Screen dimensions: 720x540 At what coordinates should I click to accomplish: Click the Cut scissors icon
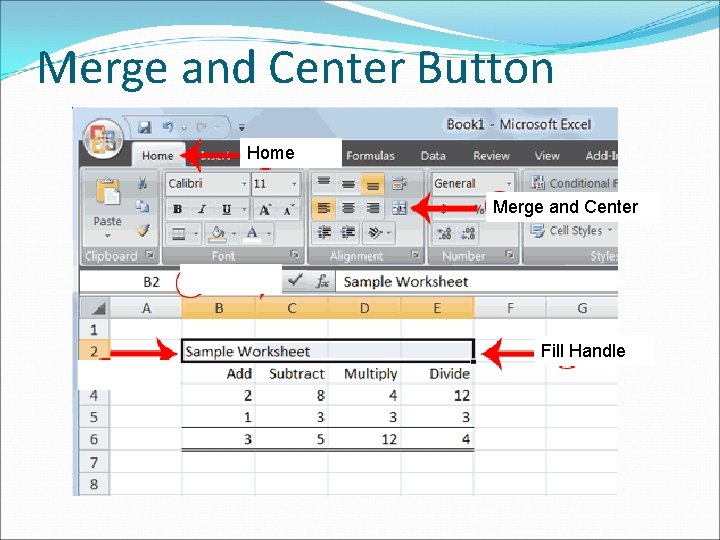[x=142, y=183]
